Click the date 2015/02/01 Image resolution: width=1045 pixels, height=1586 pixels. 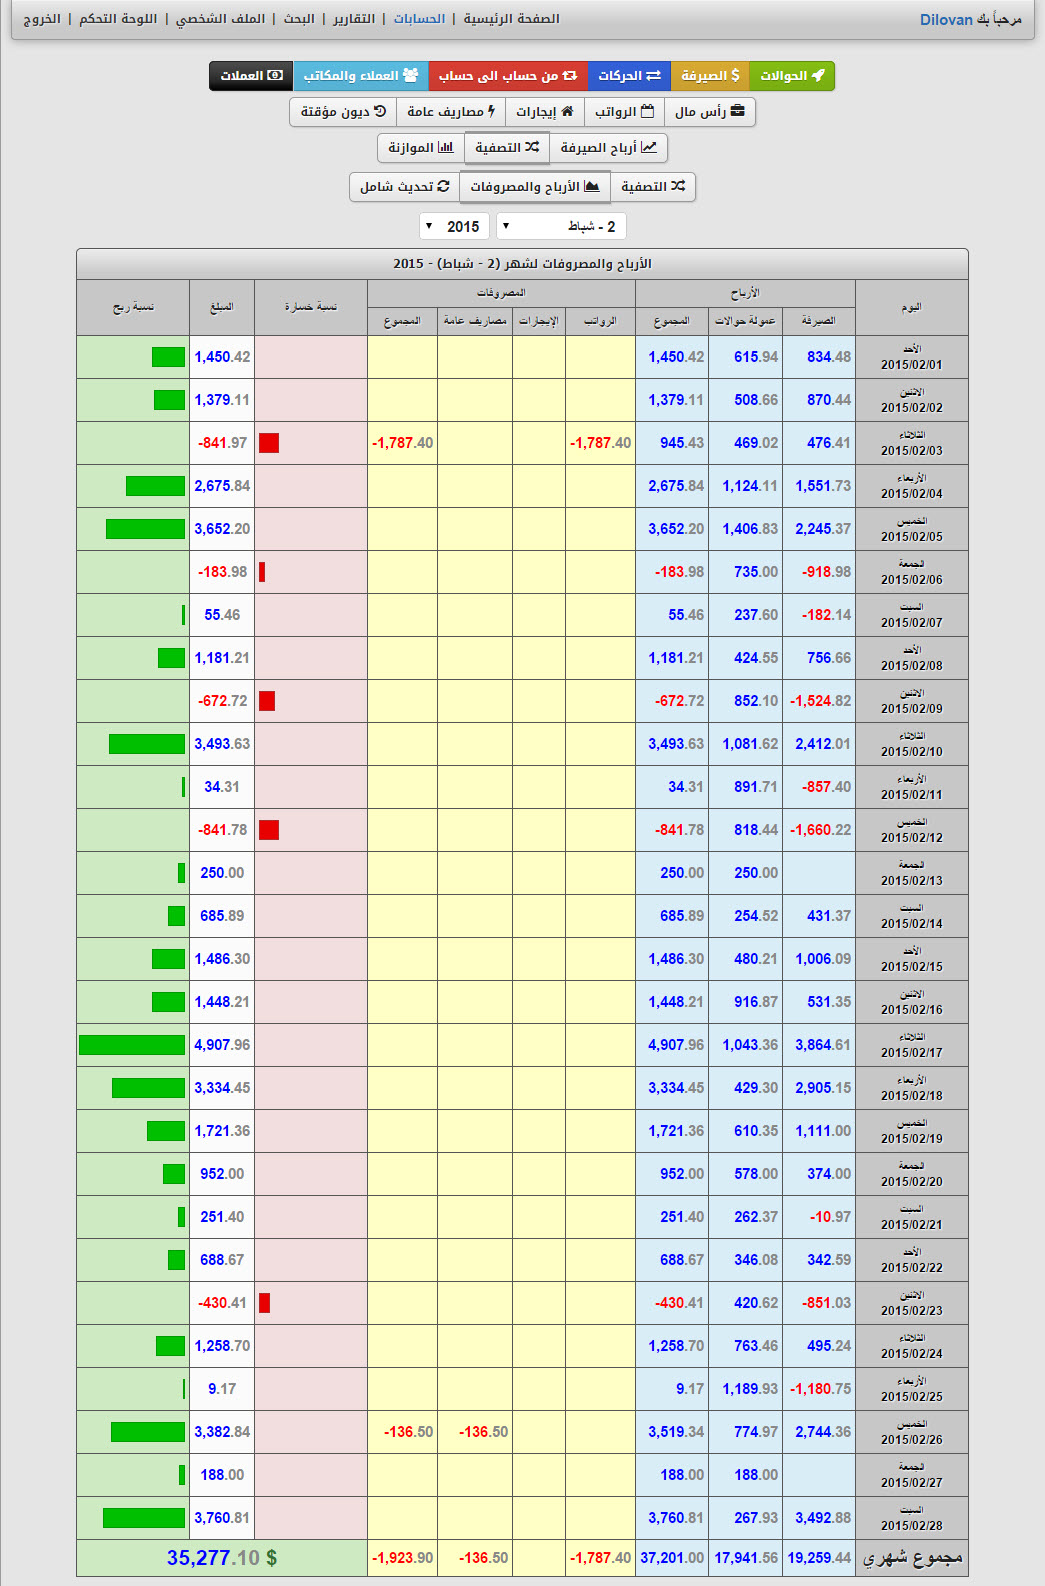[911, 365]
